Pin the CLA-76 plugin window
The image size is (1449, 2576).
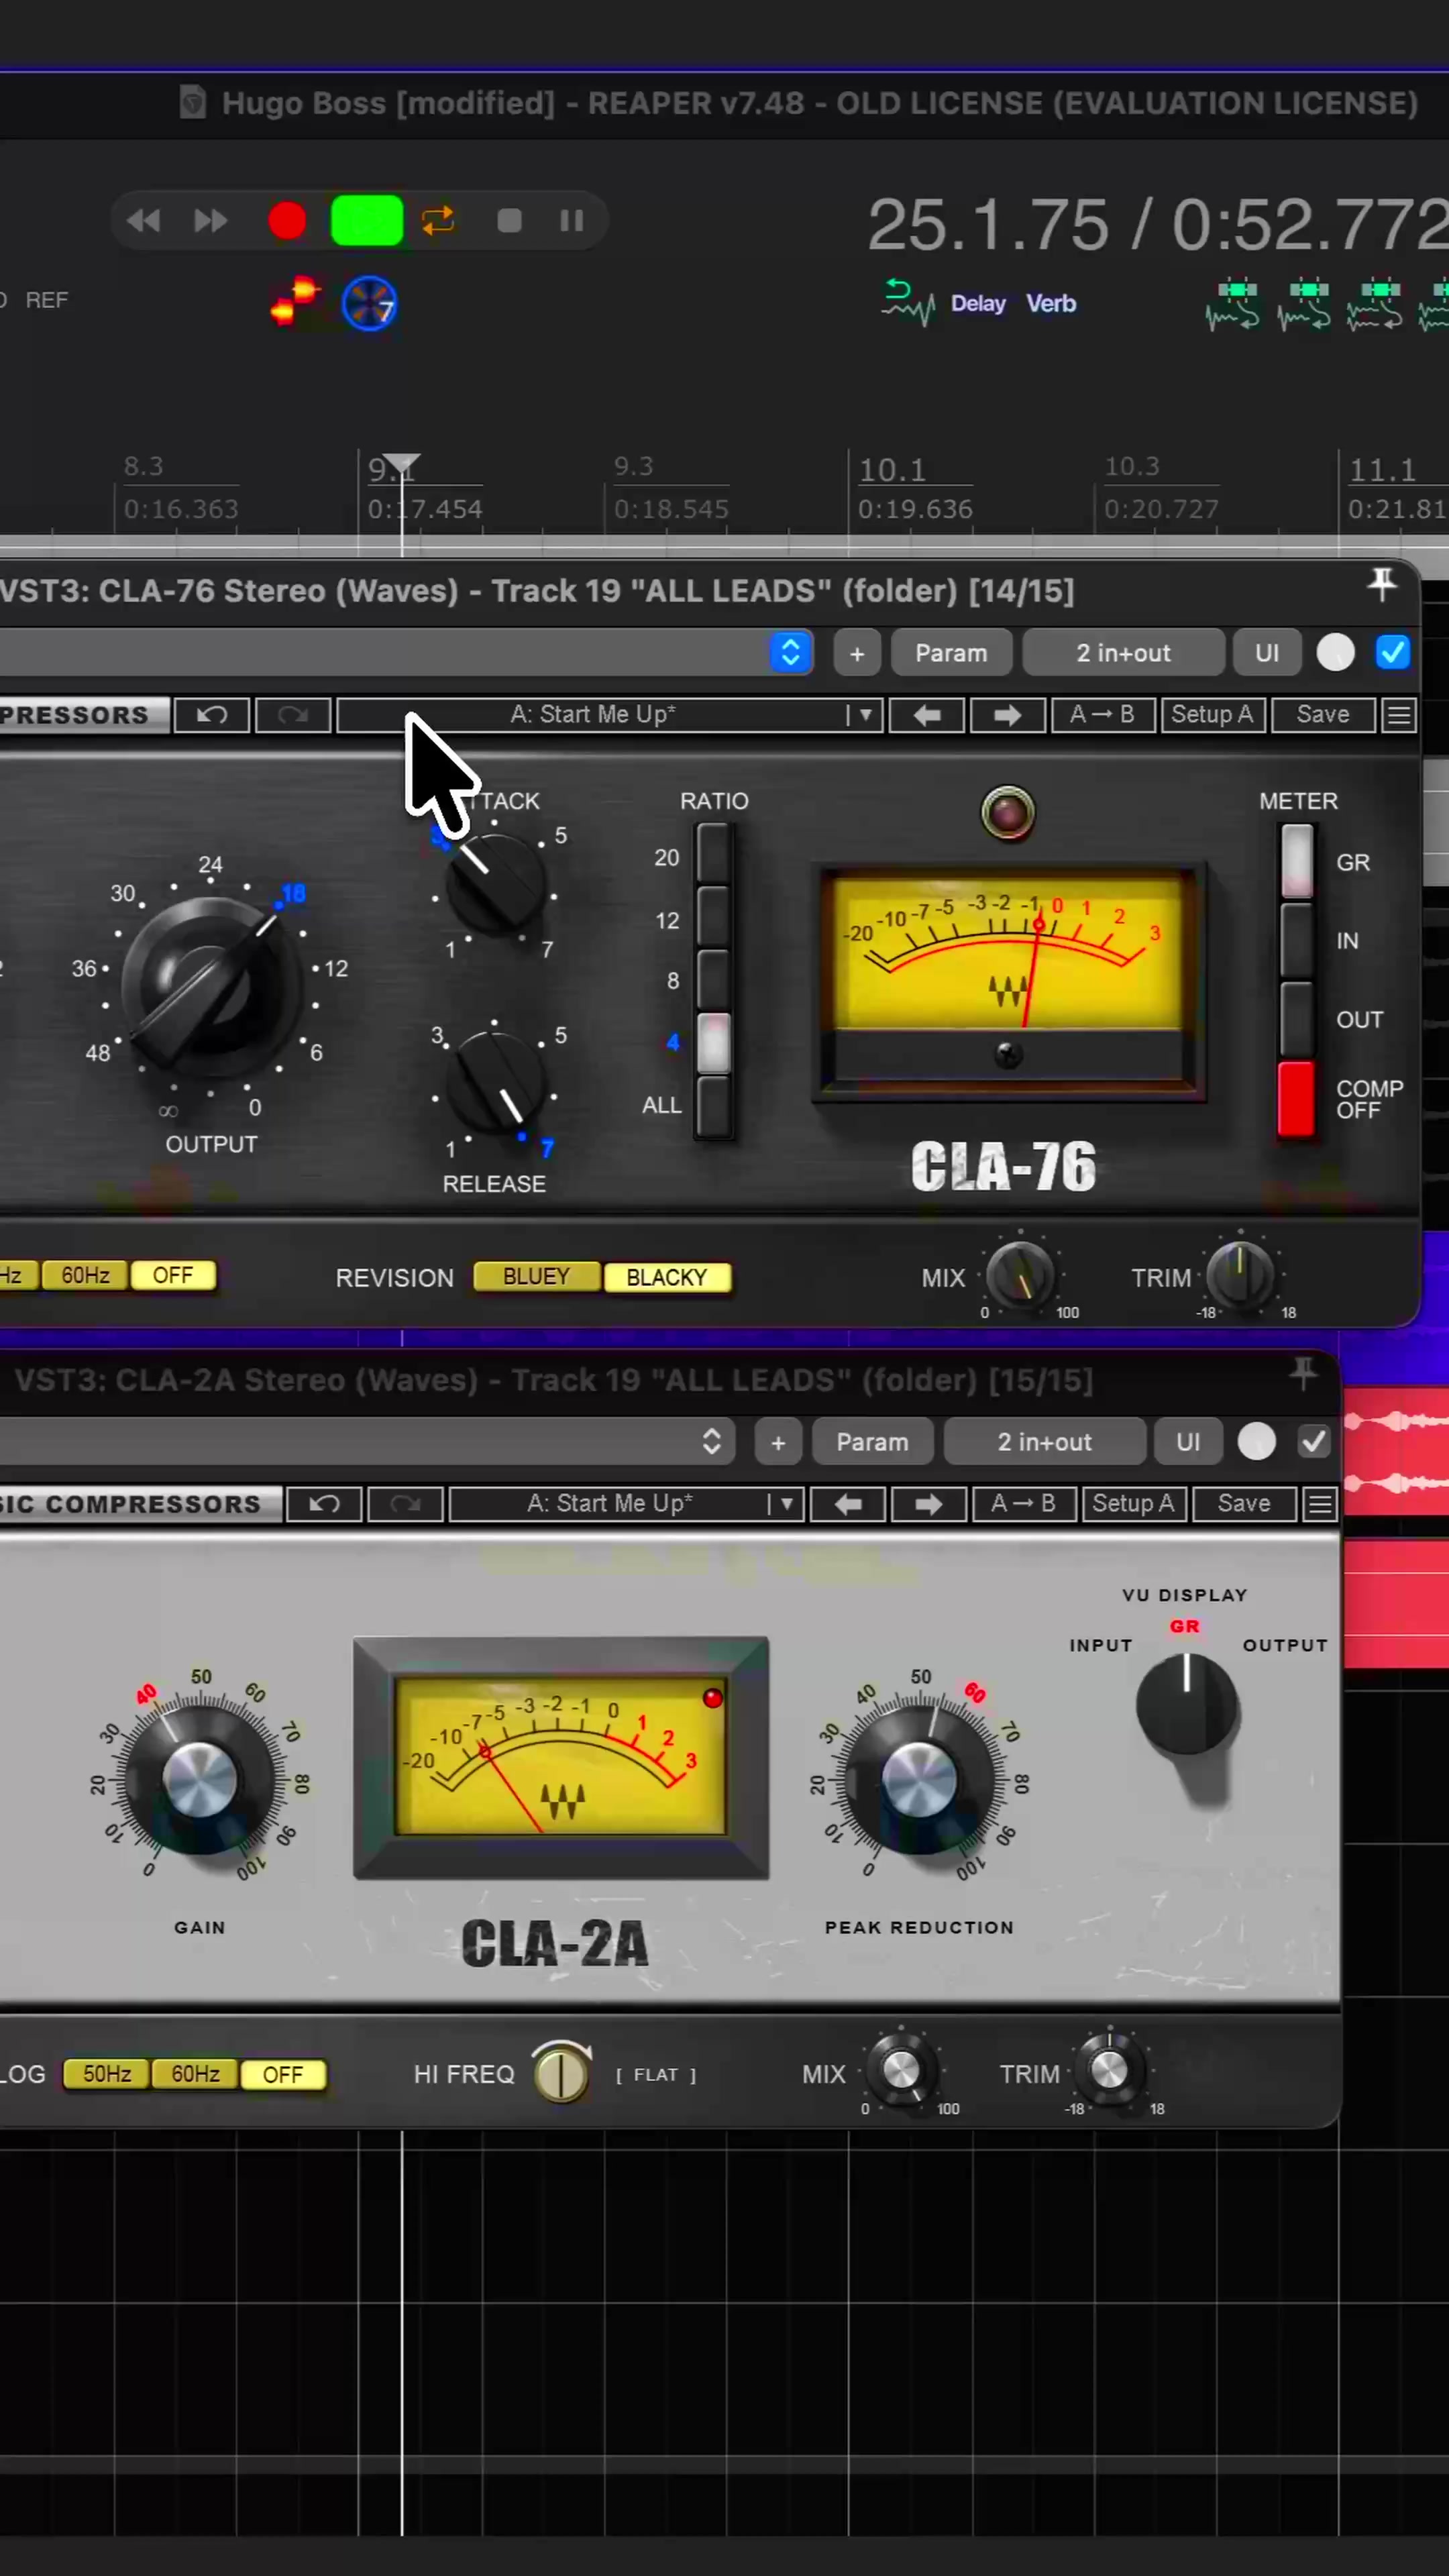coord(1382,584)
